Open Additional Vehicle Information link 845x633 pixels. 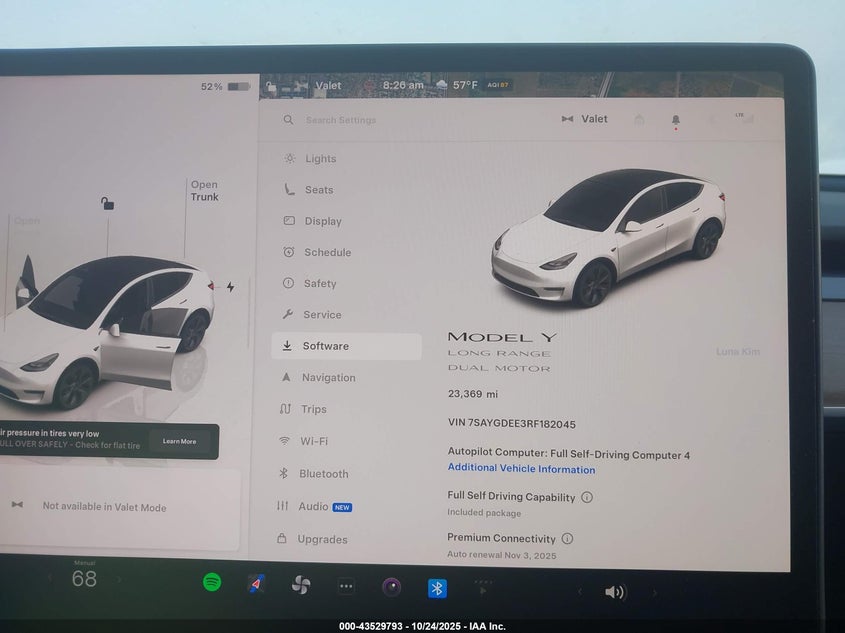(521, 469)
